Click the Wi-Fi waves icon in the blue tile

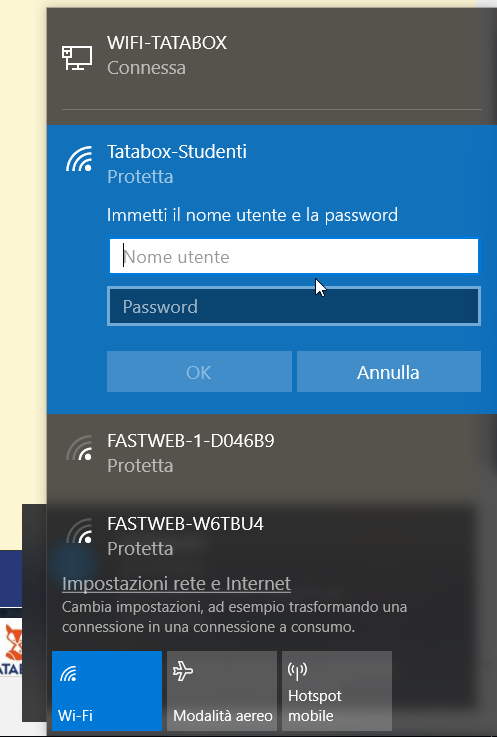(x=68, y=674)
